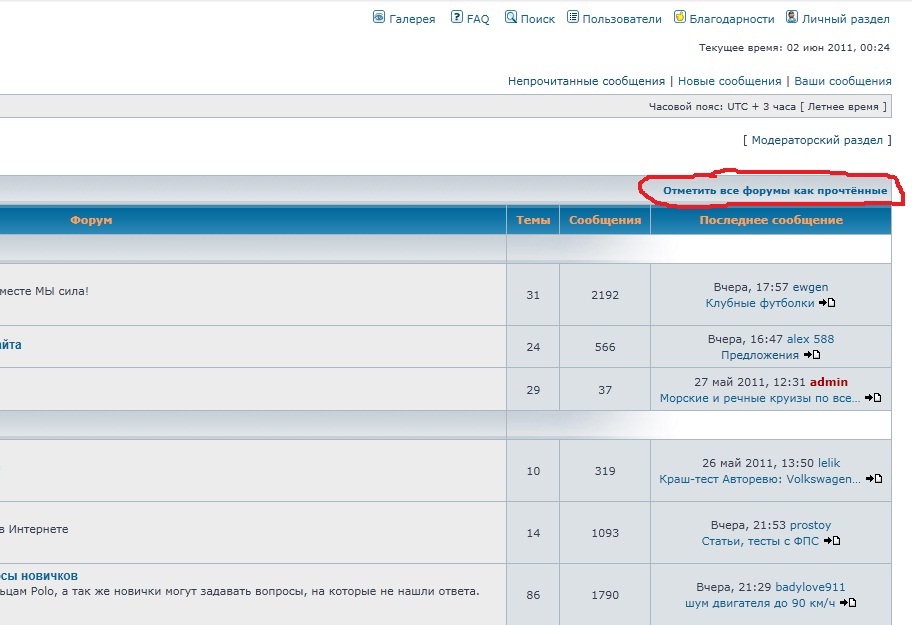This screenshot has width=912, height=625.
Task: Click latest post icon after шум двигателя до 90 км/ч
Action: (849, 603)
